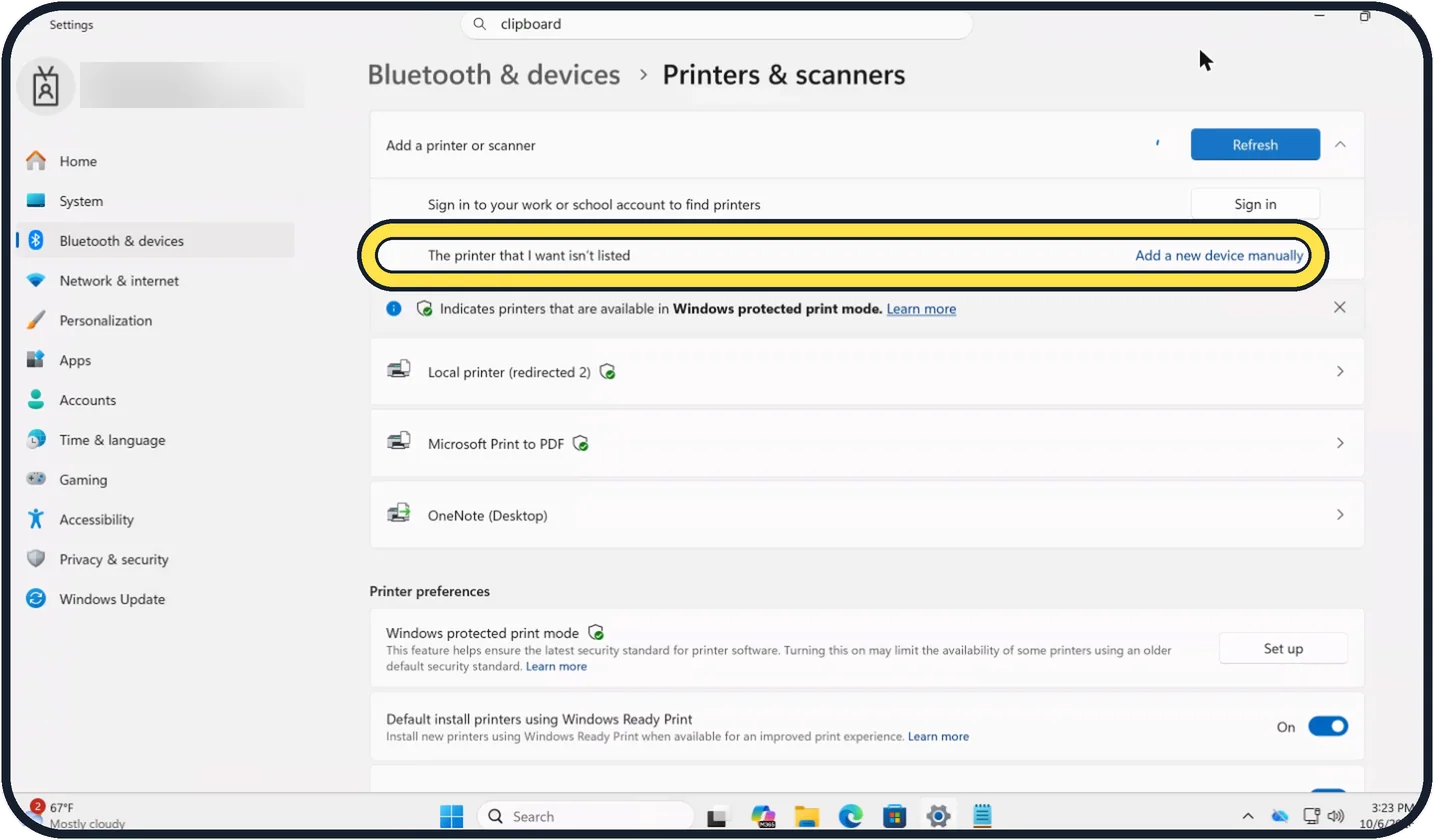Click Sign in for work or school account
Screen dimensions: 1434x840
(x=1255, y=204)
